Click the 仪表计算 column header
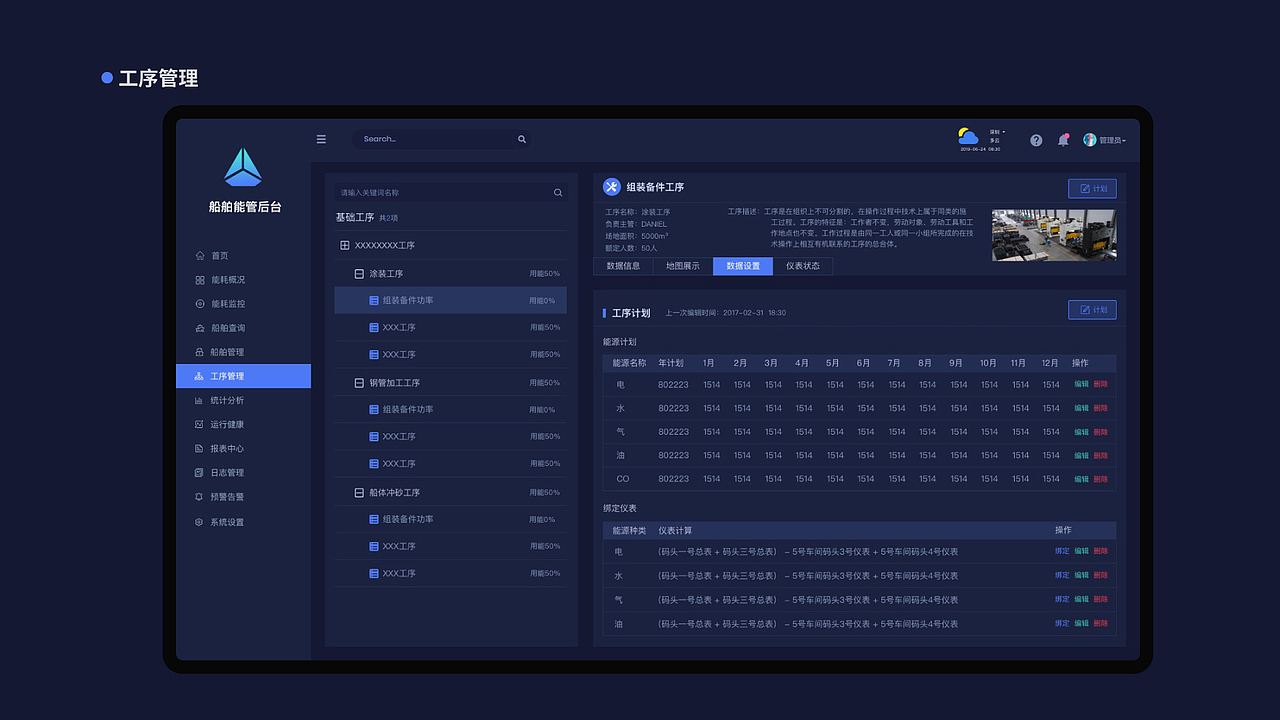The height and width of the screenshot is (720, 1280). pyautogui.click(x=675, y=530)
